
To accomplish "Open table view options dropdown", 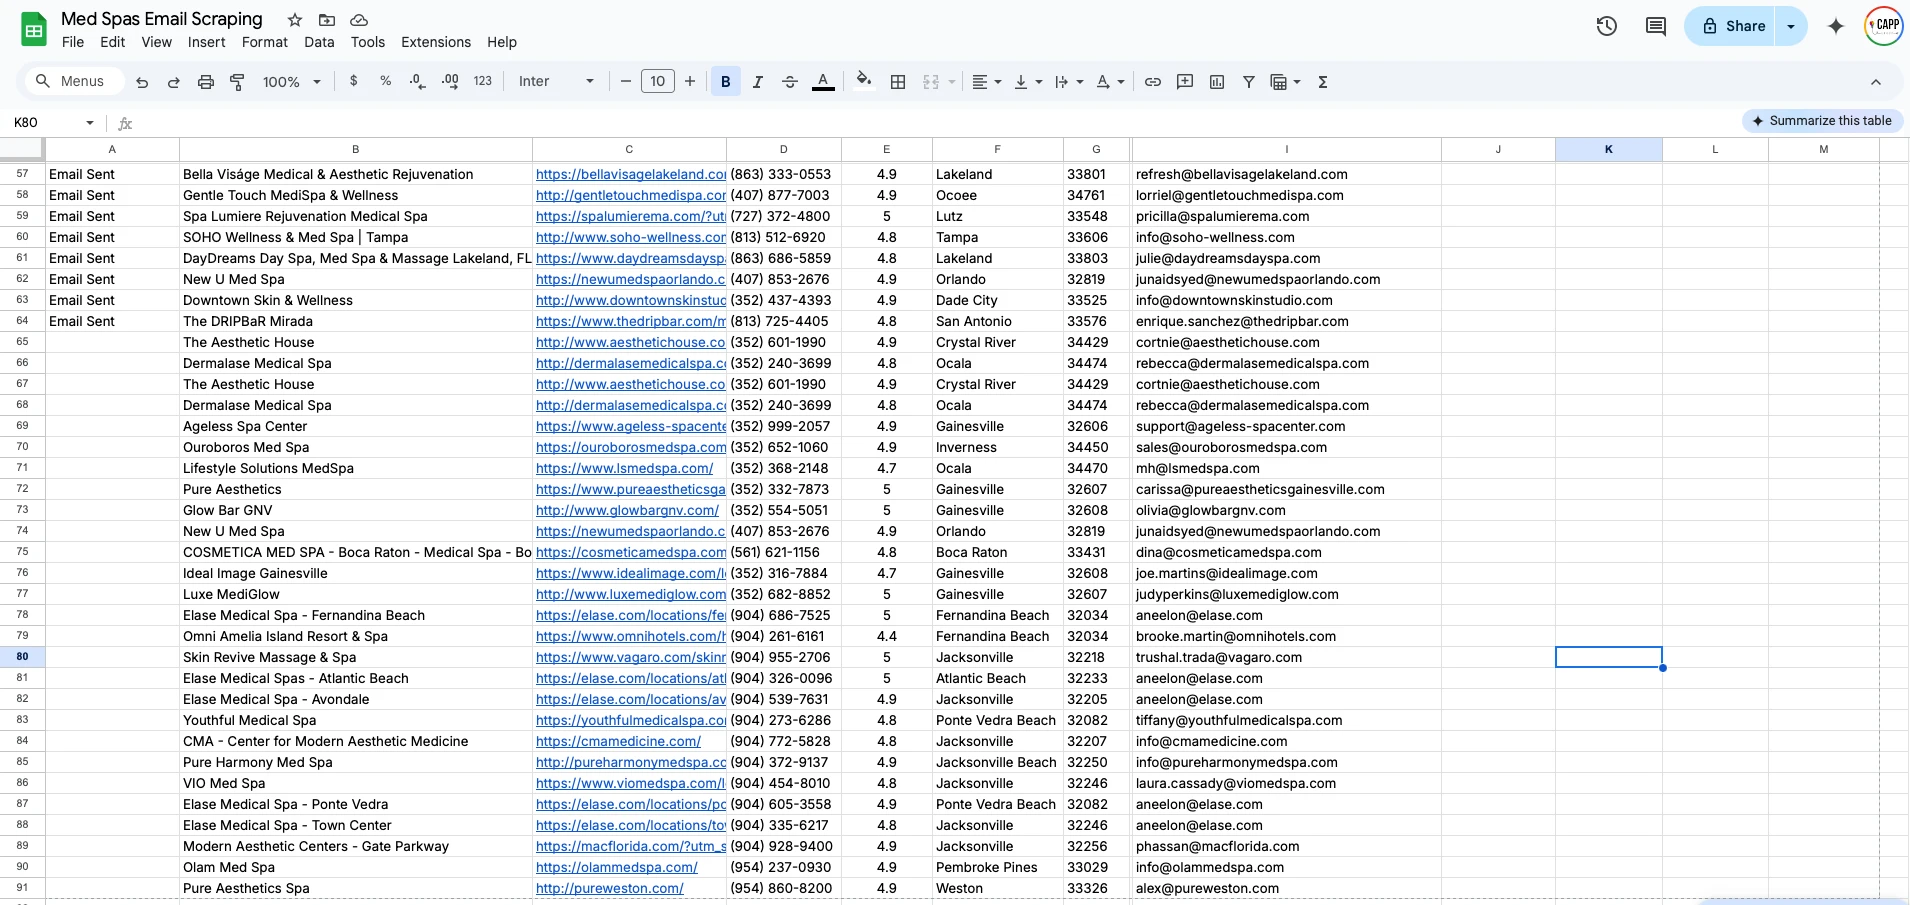I will click(1285, 82).
